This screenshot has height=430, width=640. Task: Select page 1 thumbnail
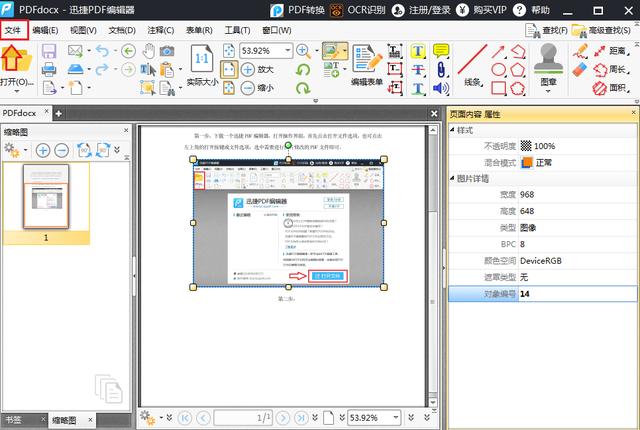[x=46, y=197]
